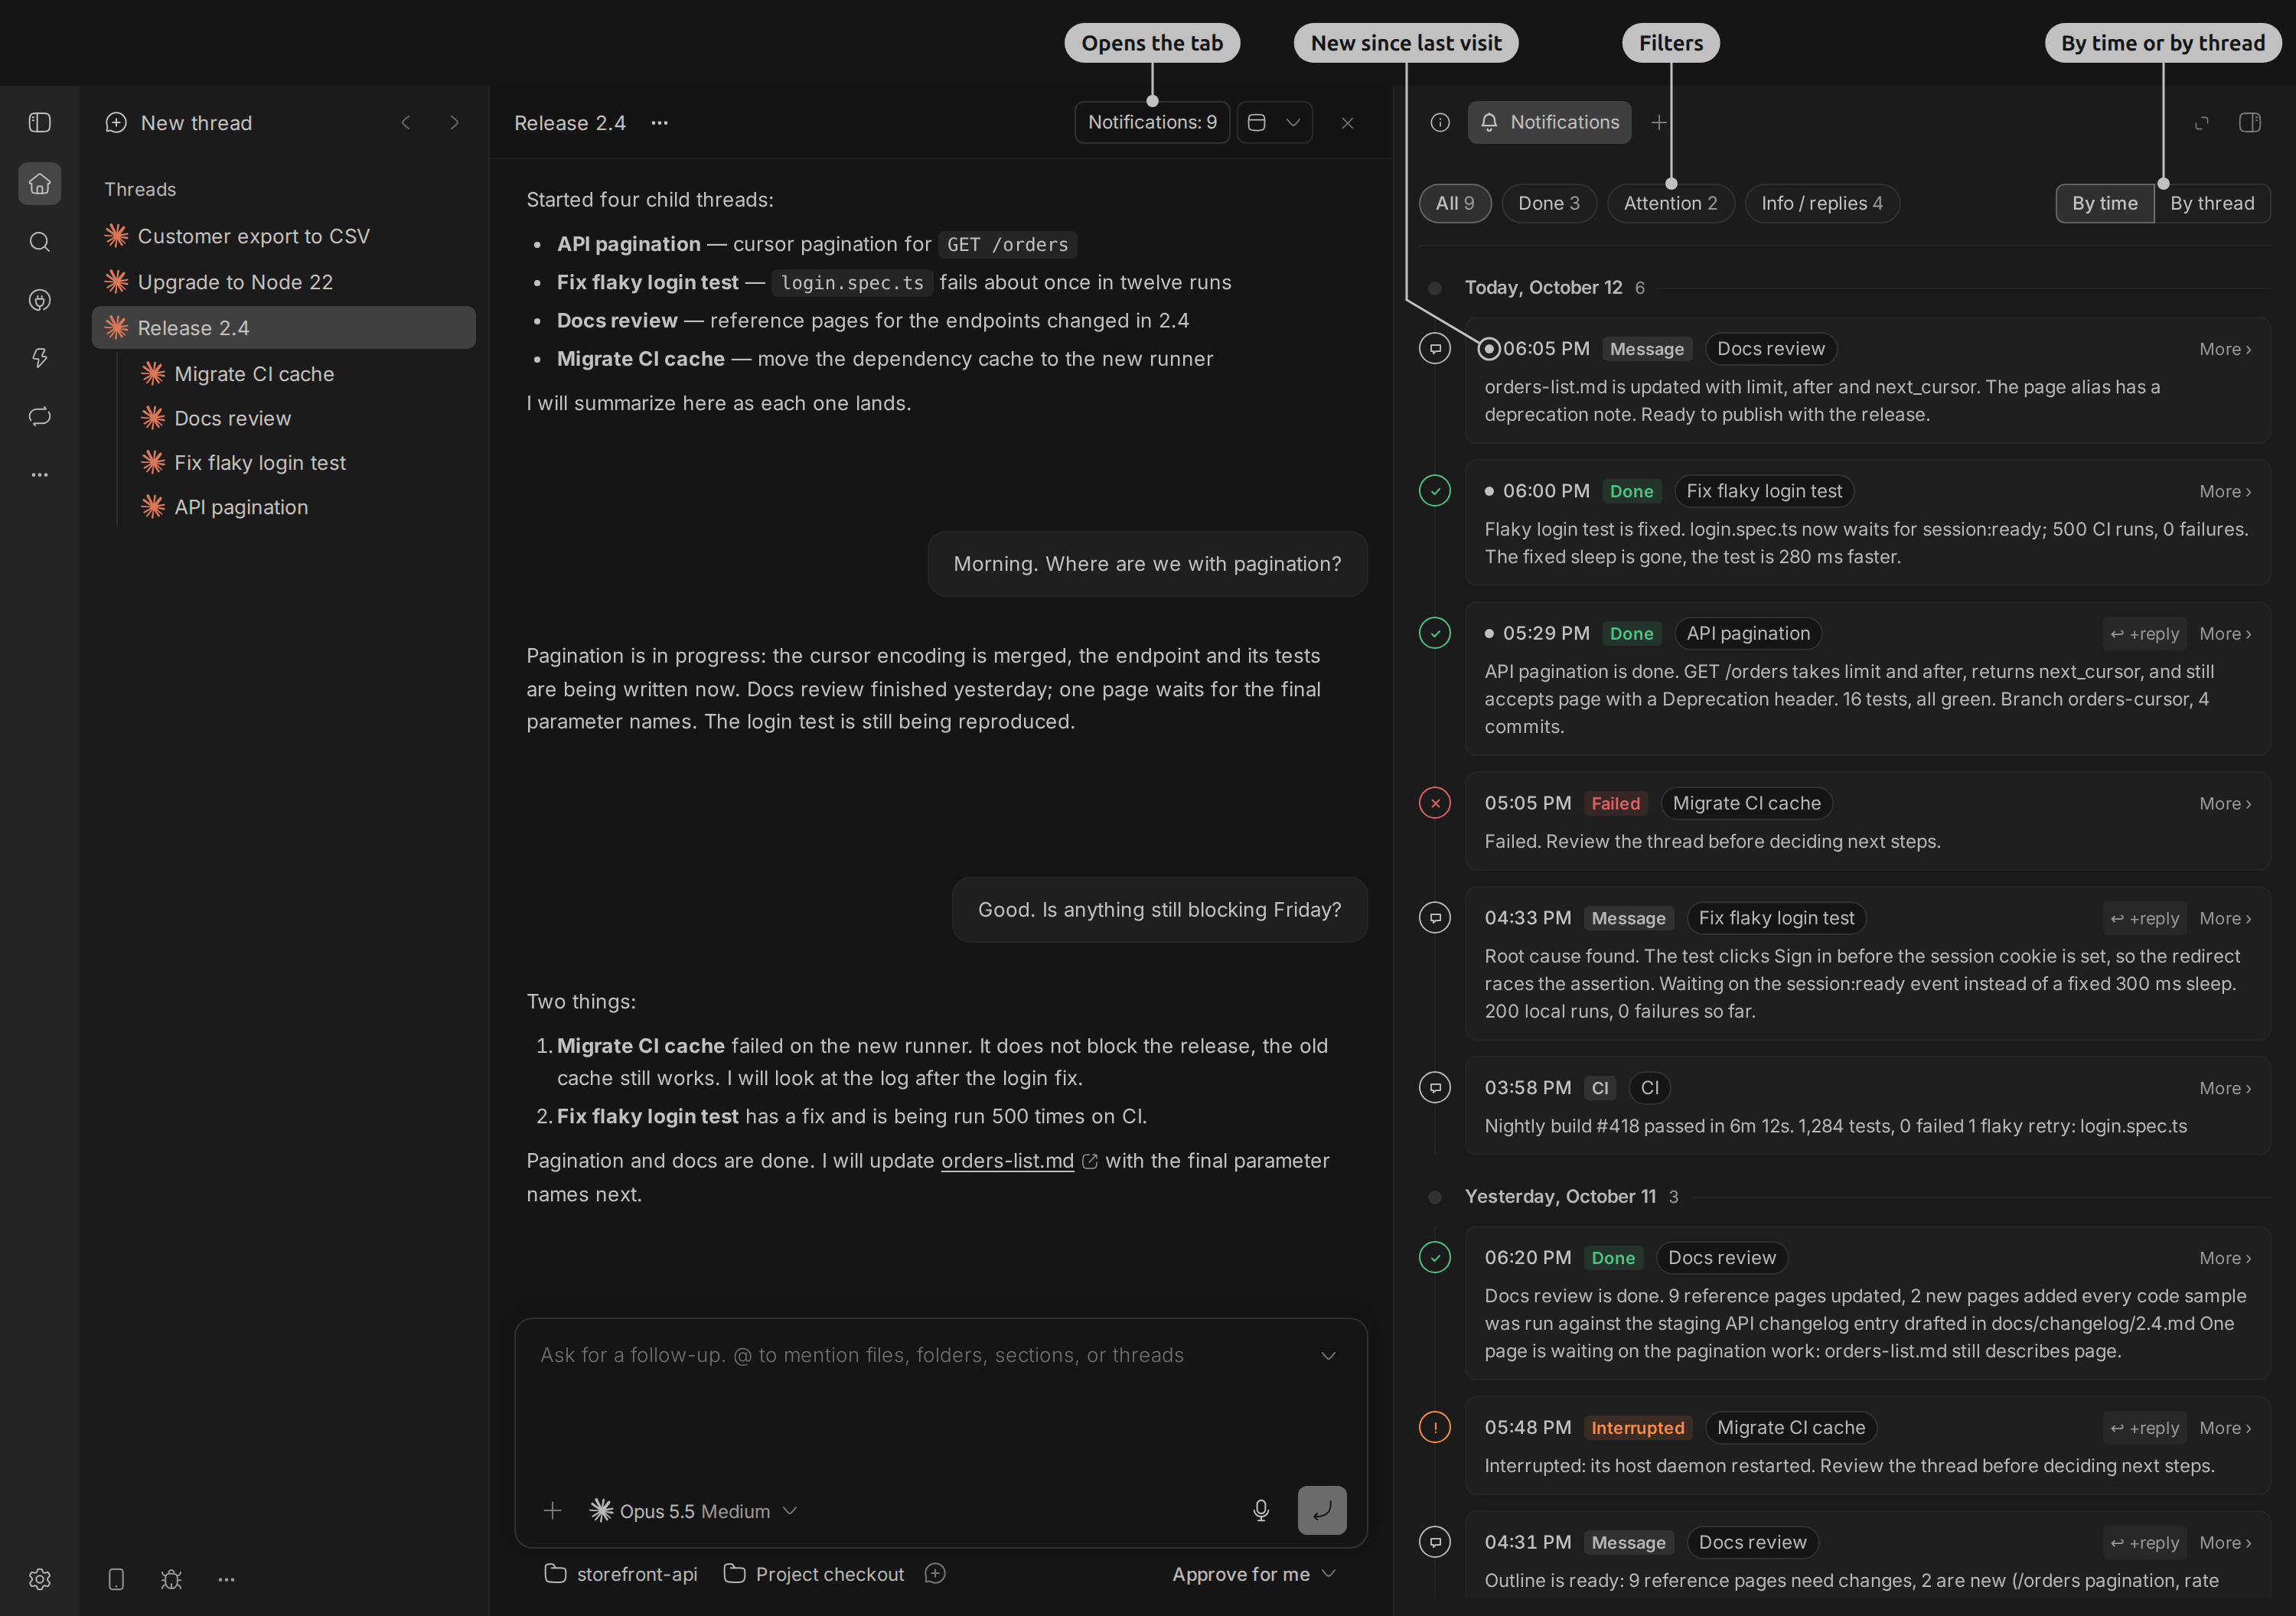Image resolution: width=2296 pixels, height=1616 pixels.
Task: Open the bottom bar more options dots
Action: 226,1579
